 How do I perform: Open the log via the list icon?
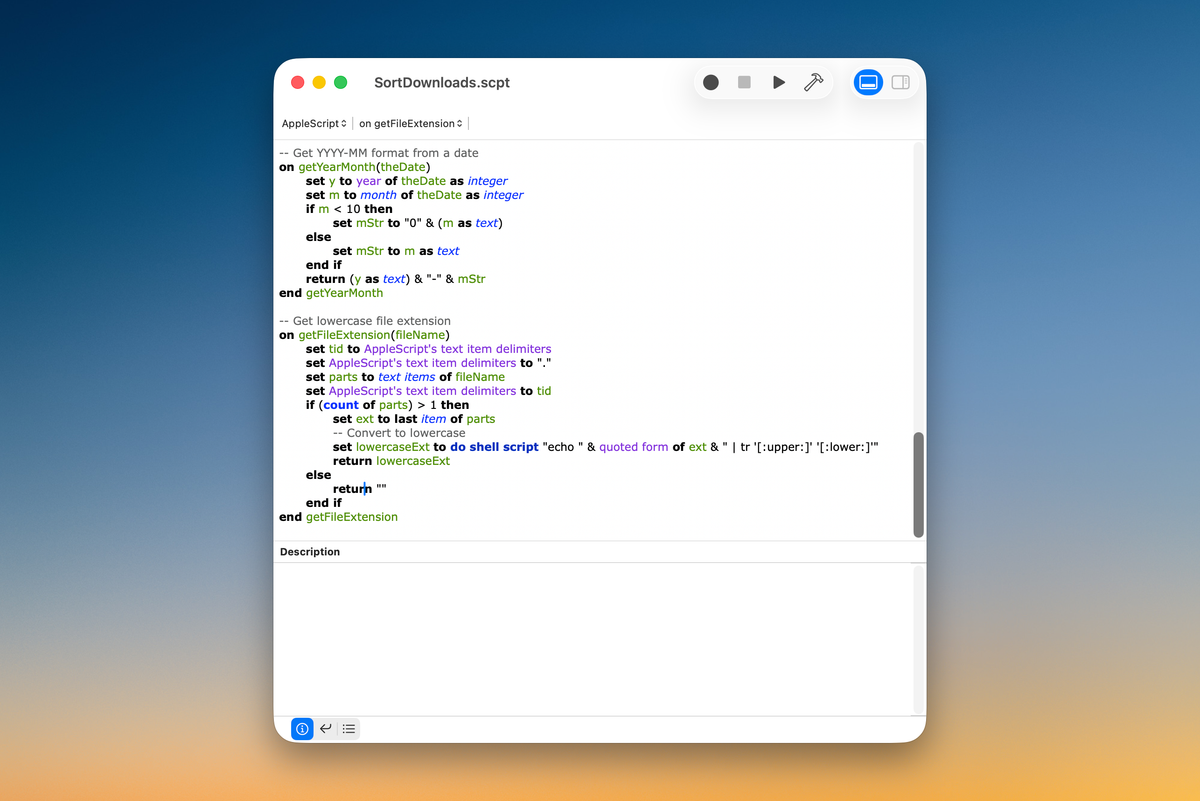click(348, 729)
